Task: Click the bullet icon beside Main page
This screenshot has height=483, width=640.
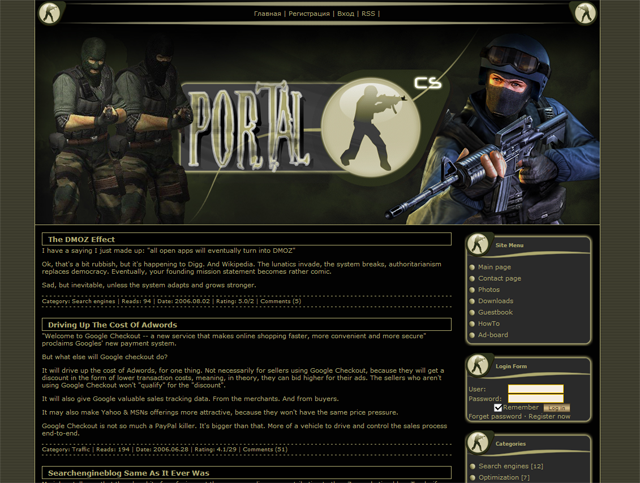Action: 472,267
